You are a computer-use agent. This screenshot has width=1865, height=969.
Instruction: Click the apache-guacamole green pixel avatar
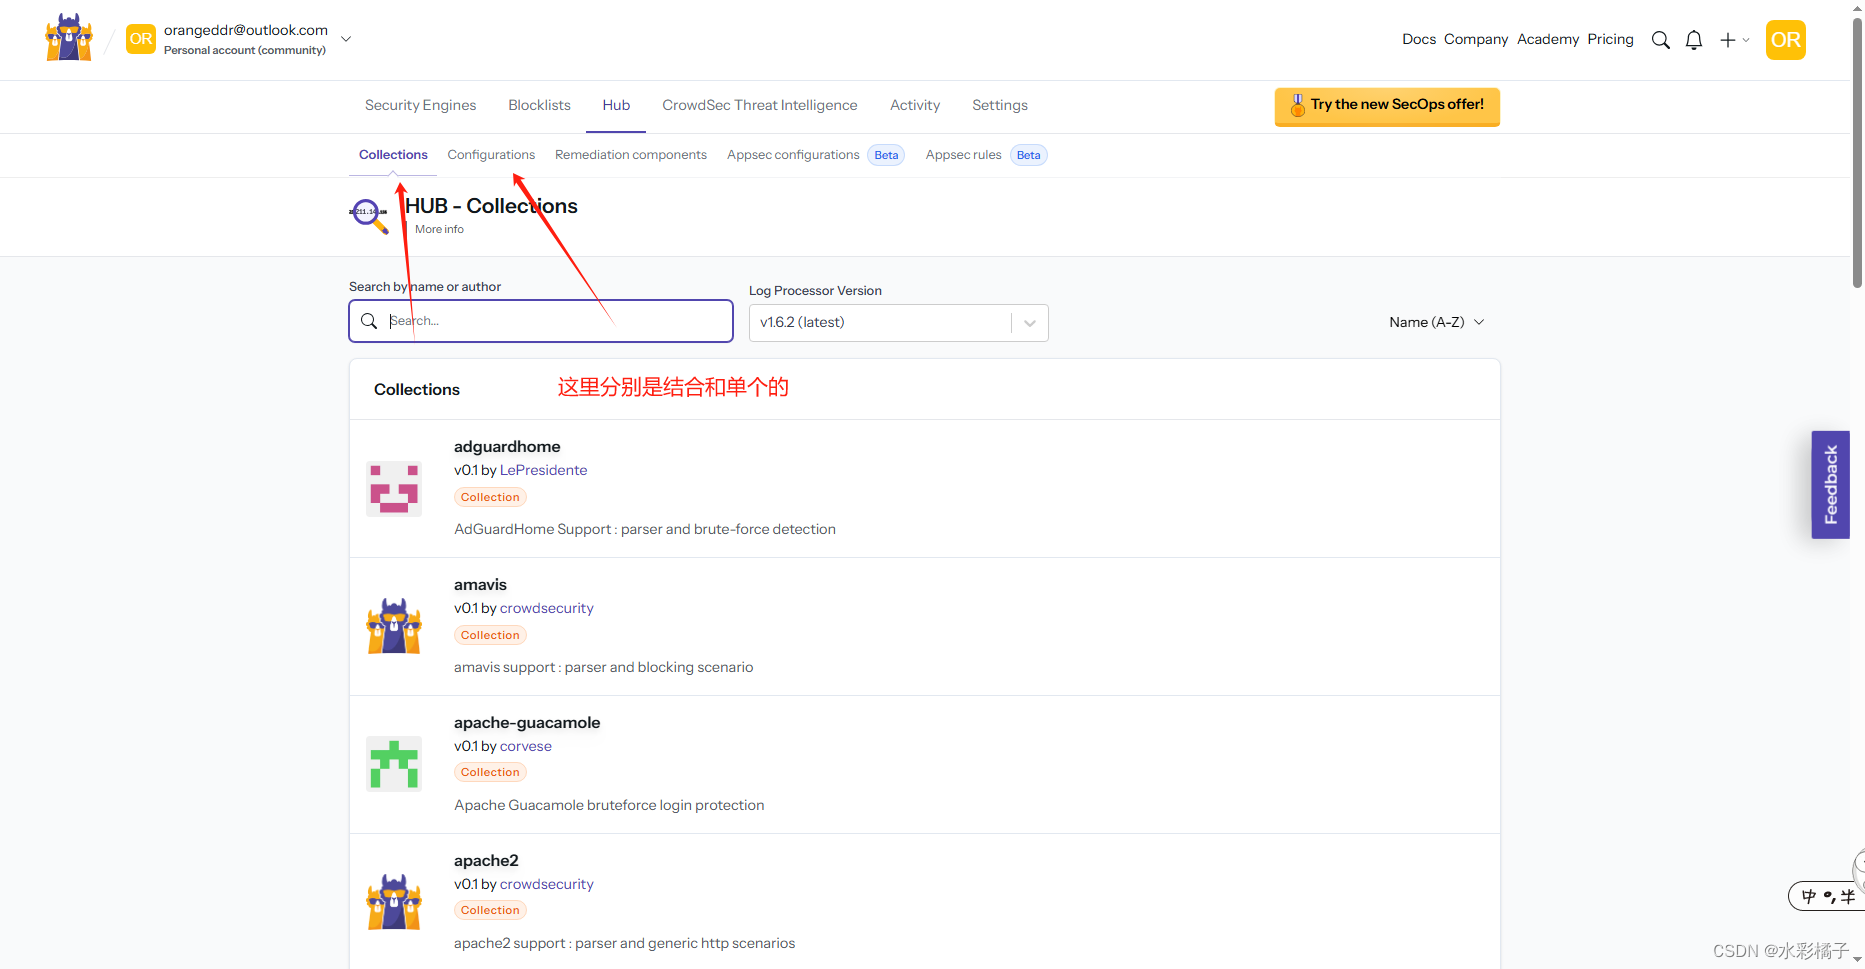pyautogui.click(x=394, y=764)
